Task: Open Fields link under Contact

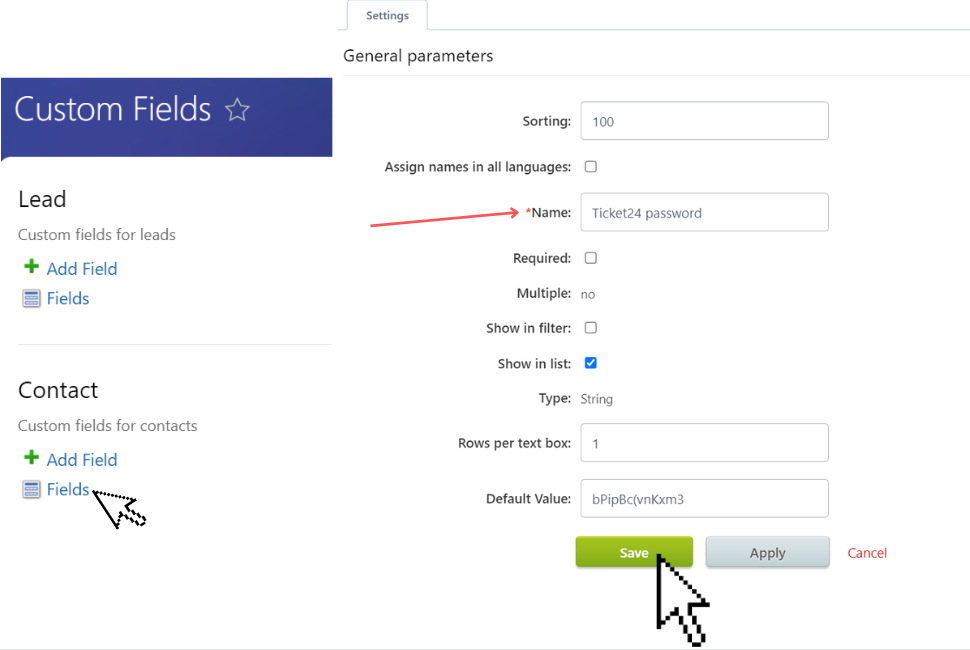Action: click(68, 490)
